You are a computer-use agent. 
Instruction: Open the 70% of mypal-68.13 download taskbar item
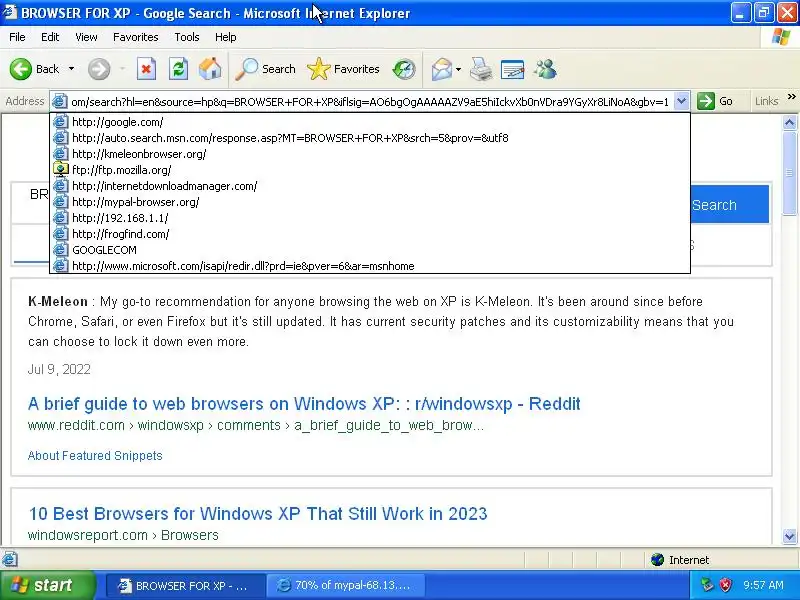click(346, 585)
